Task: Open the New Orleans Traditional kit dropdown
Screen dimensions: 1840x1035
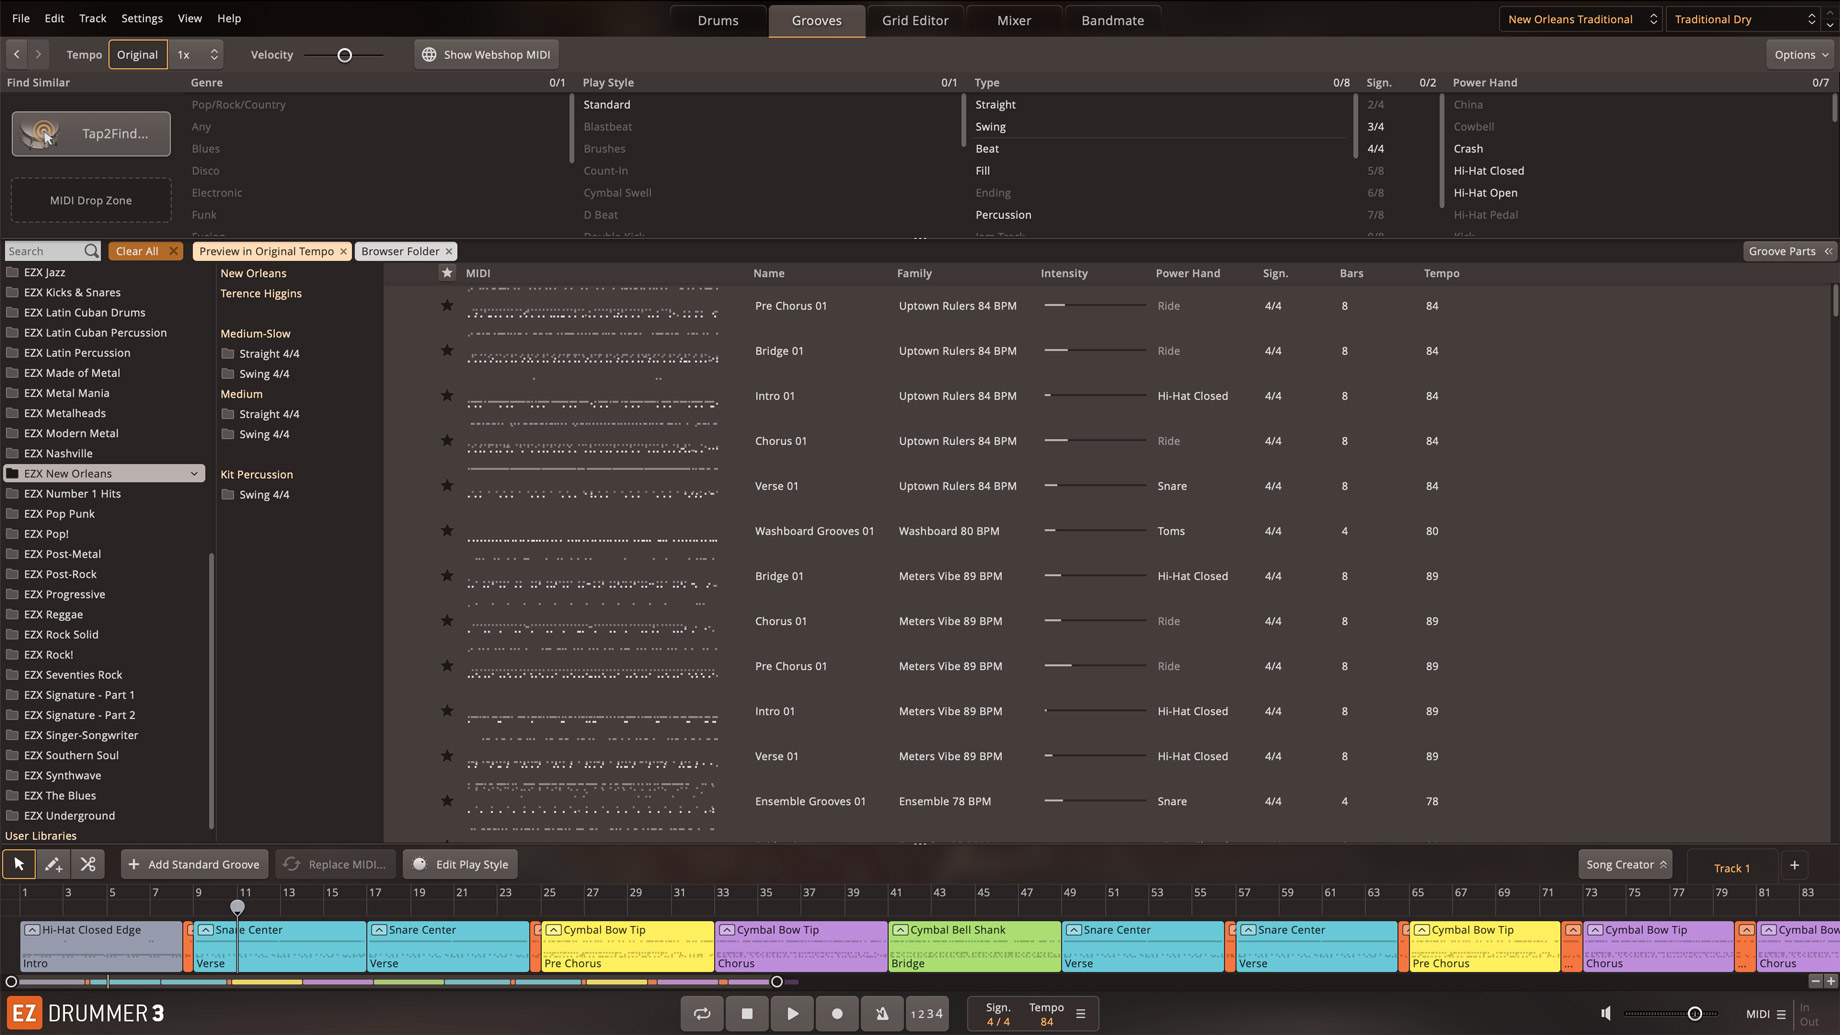Action: pos(1581,19)
